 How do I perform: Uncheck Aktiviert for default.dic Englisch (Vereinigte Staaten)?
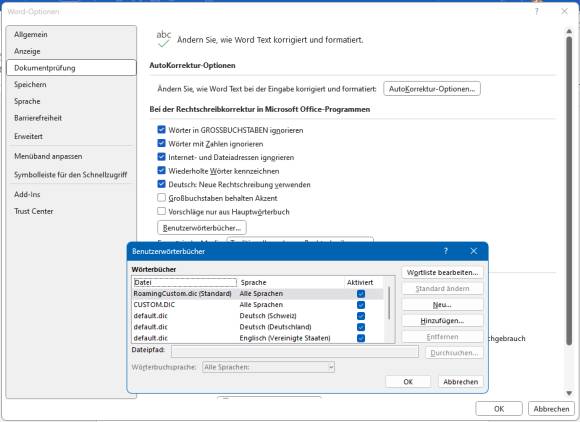pyautogui.click(x=361, y=338)
